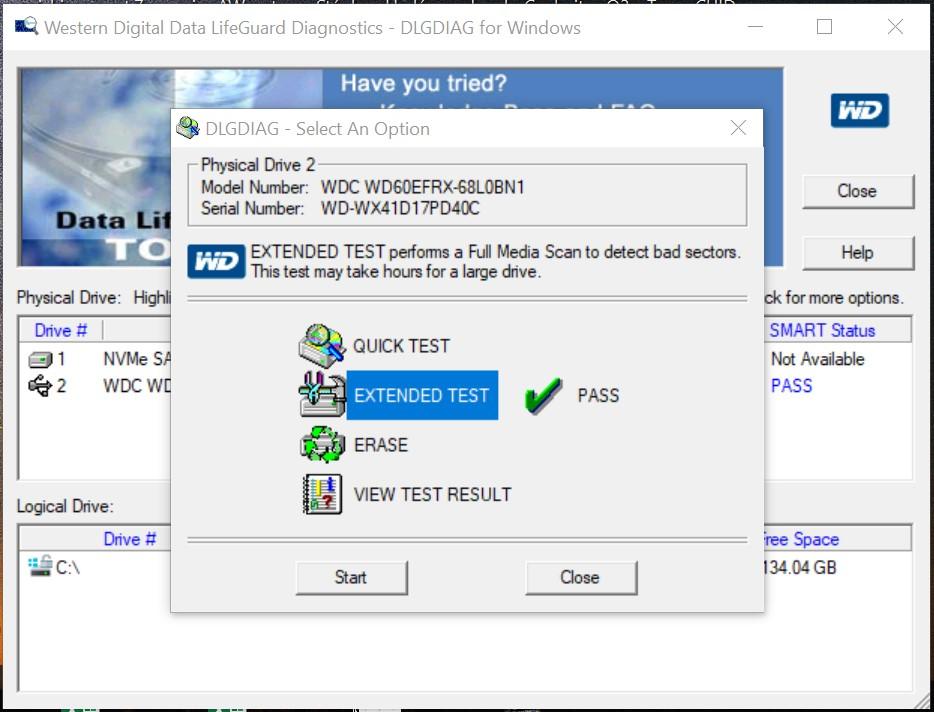The width and height of the screenshot is (934, 712).
Task: Click serial number WD-WX41D17PD40C
Action: point(400,209)
